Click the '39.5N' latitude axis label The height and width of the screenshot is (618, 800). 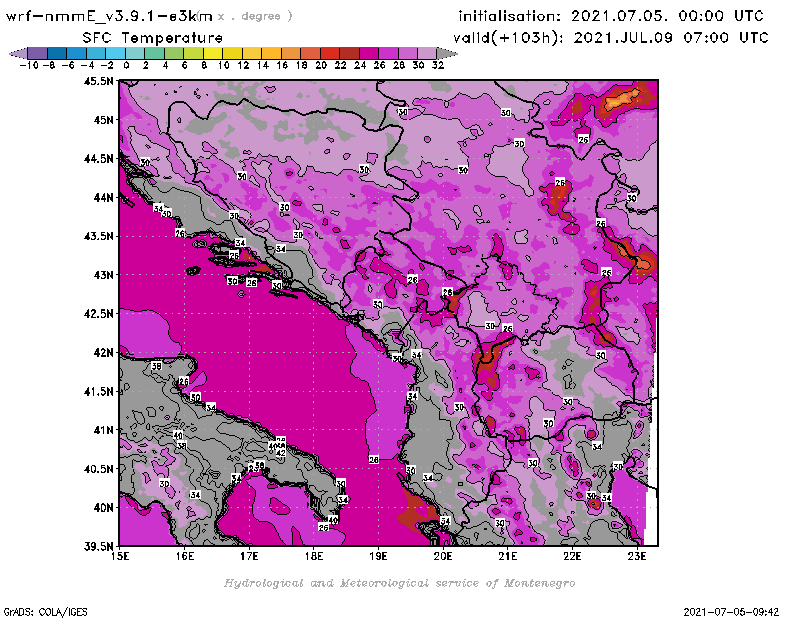click(x=98, y=547)
